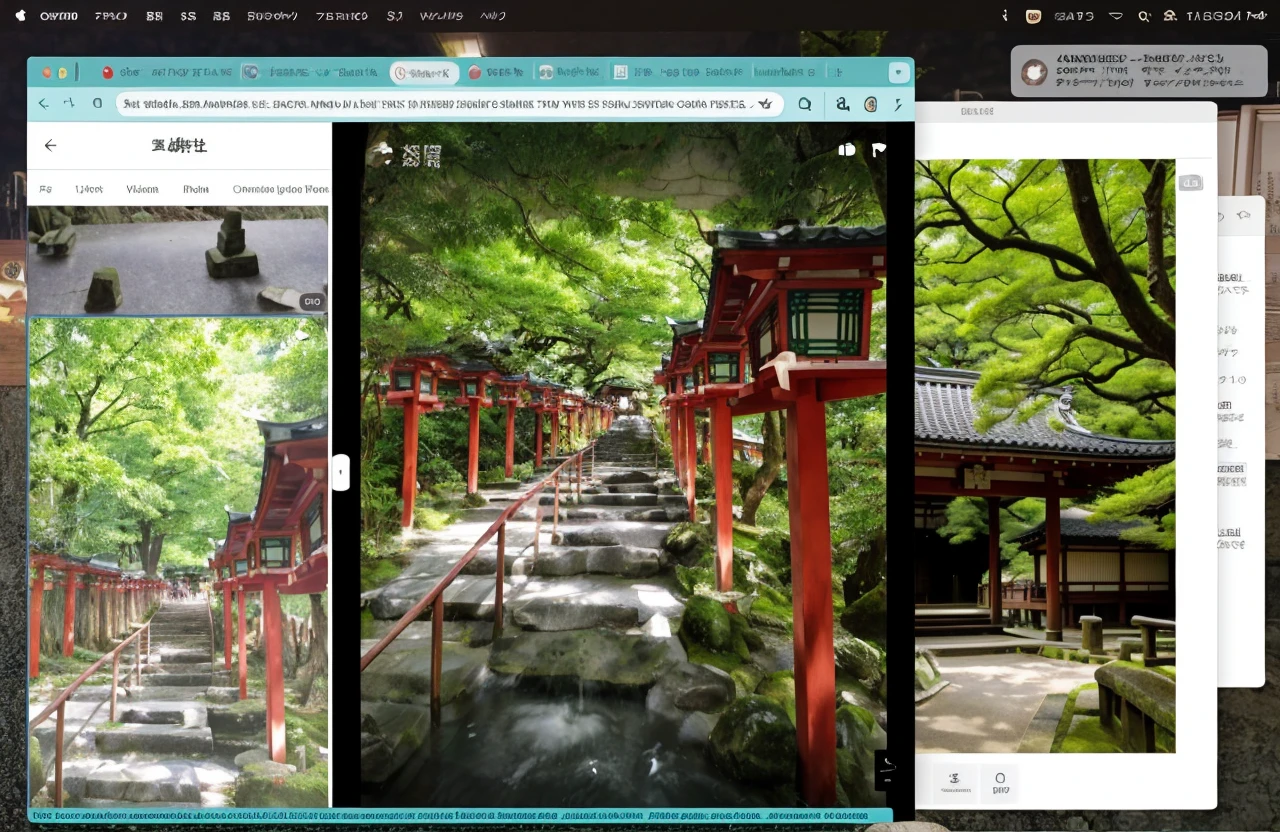Click the magnifier icon in the browser toolbar
The image size is (1280, 832).
tap(804, 104)
